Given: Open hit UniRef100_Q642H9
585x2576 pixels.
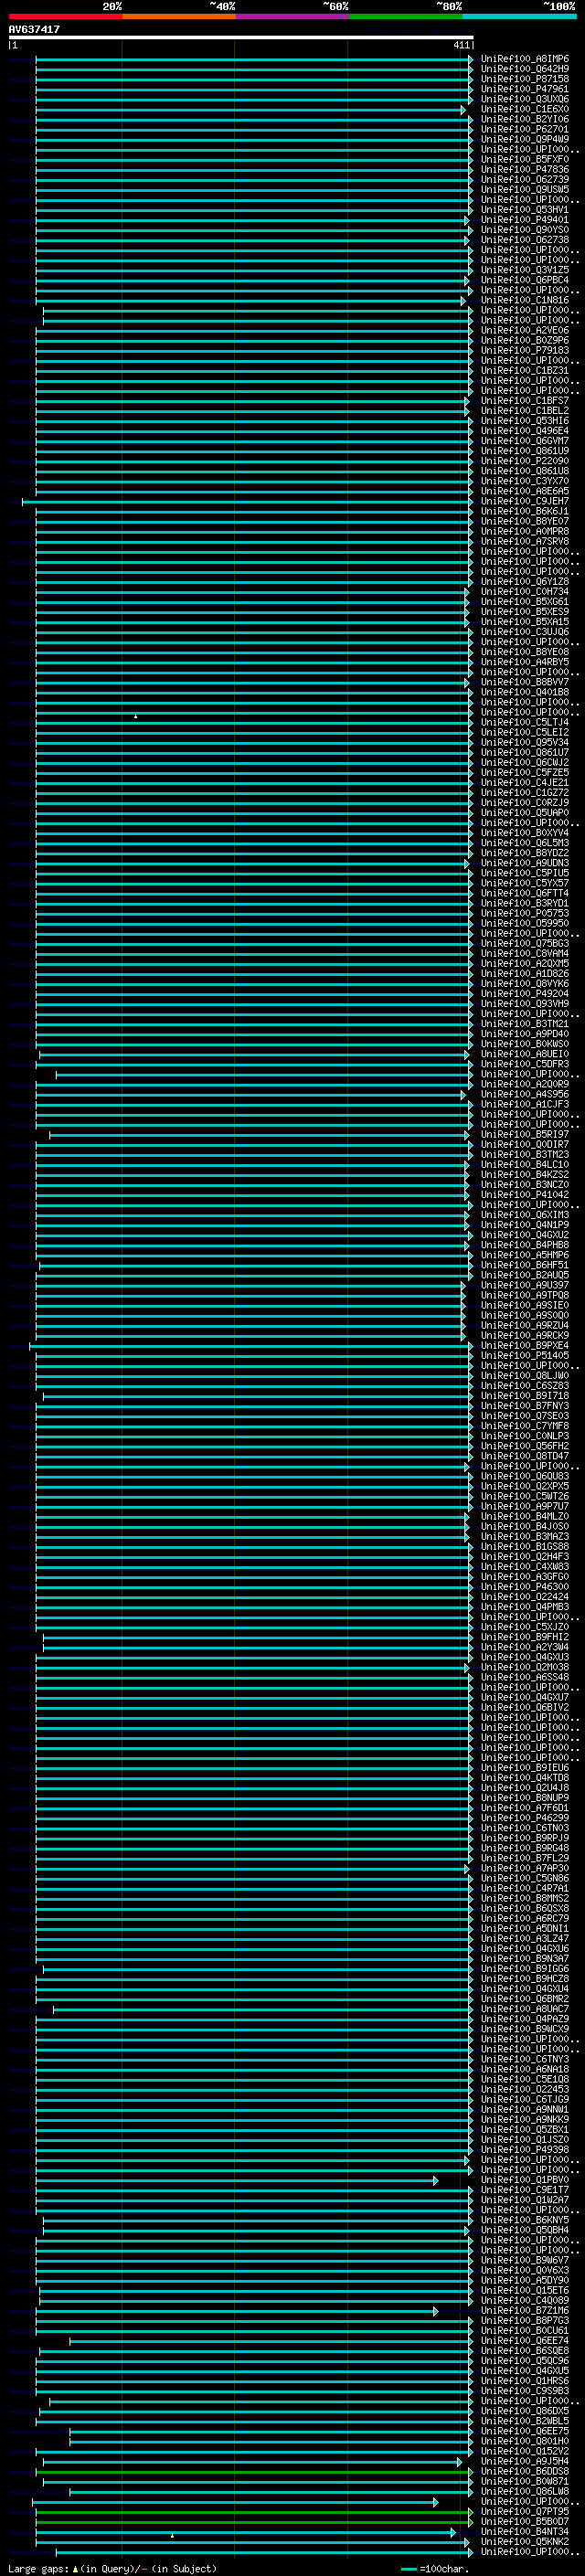Looking at the screenshot, I should [x=524, y=69].
